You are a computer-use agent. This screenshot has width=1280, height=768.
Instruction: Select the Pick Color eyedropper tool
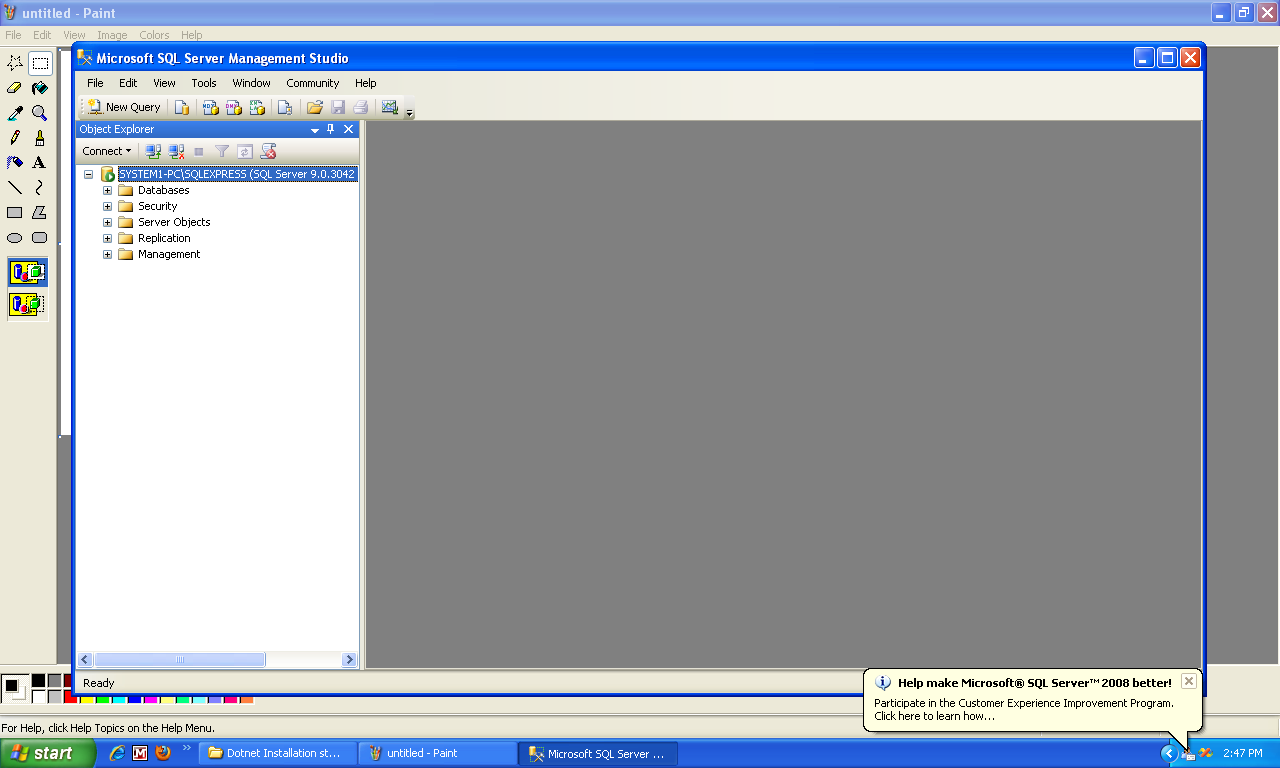tap(15, 113)
